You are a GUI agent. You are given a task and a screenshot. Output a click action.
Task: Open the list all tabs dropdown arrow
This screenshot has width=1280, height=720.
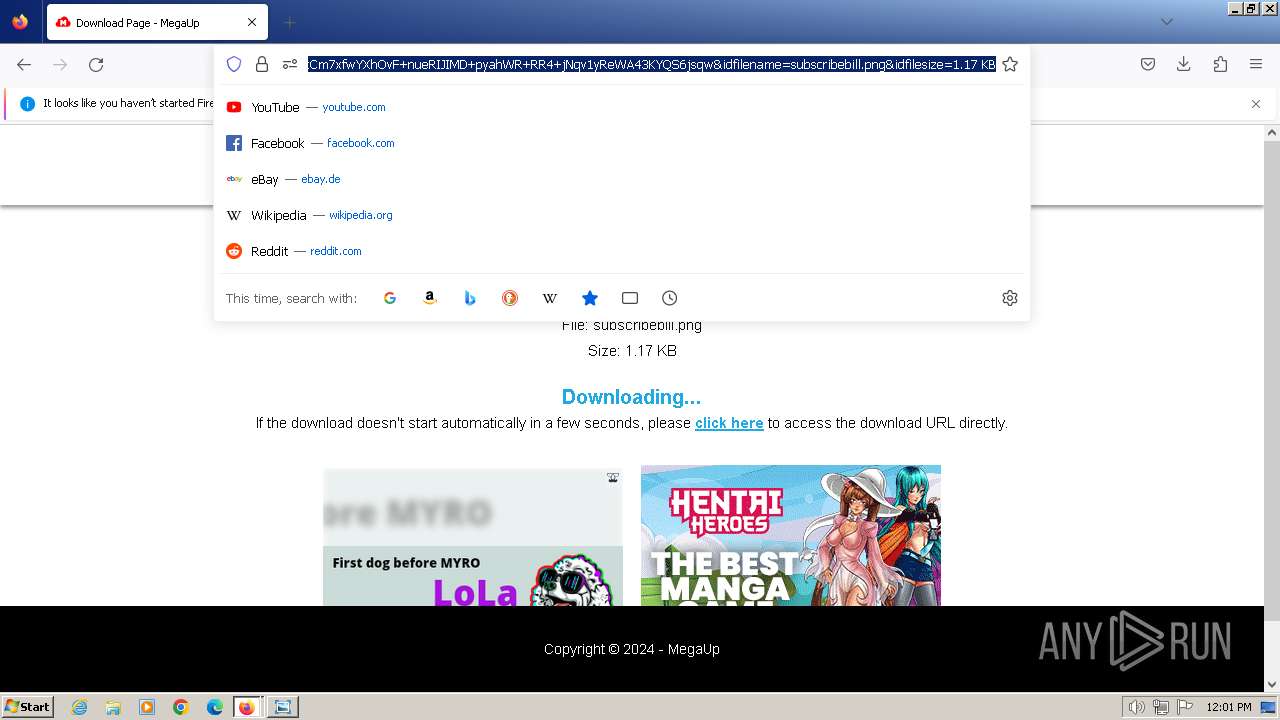pyautogui.click(x=1166, y=22)
